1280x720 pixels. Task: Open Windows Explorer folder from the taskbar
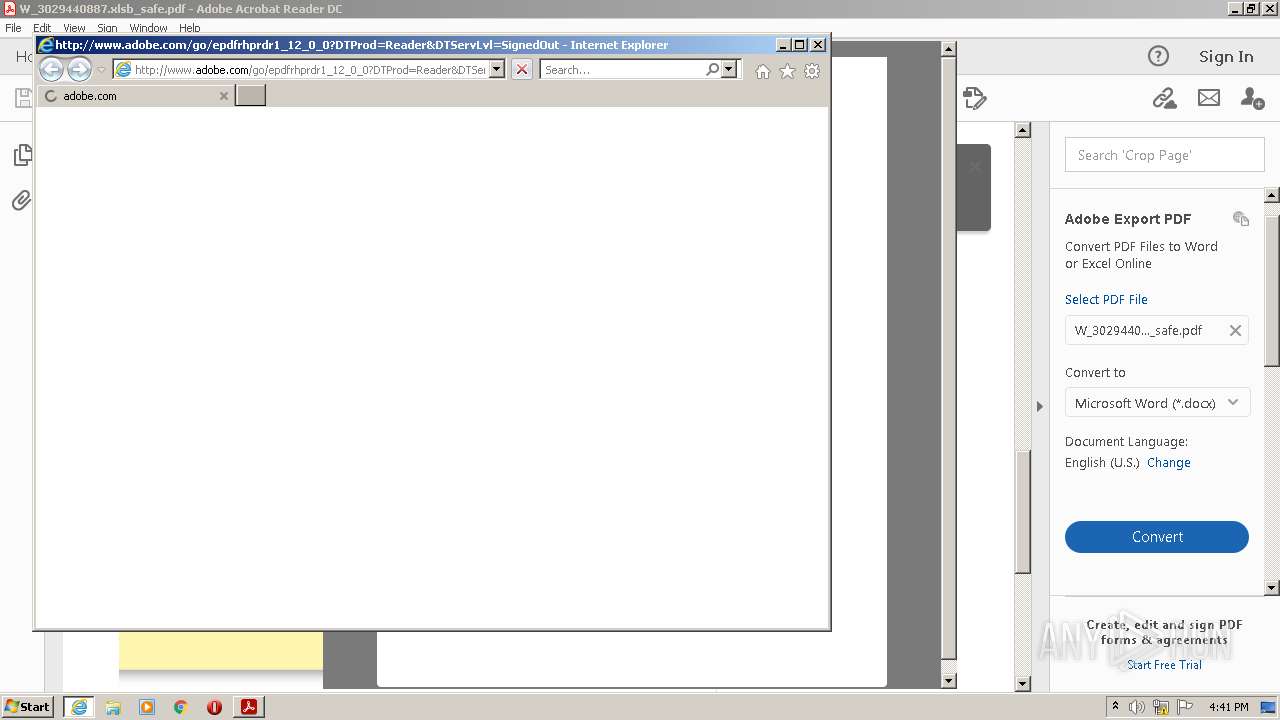pyautogui.click(x=113, y=707)
